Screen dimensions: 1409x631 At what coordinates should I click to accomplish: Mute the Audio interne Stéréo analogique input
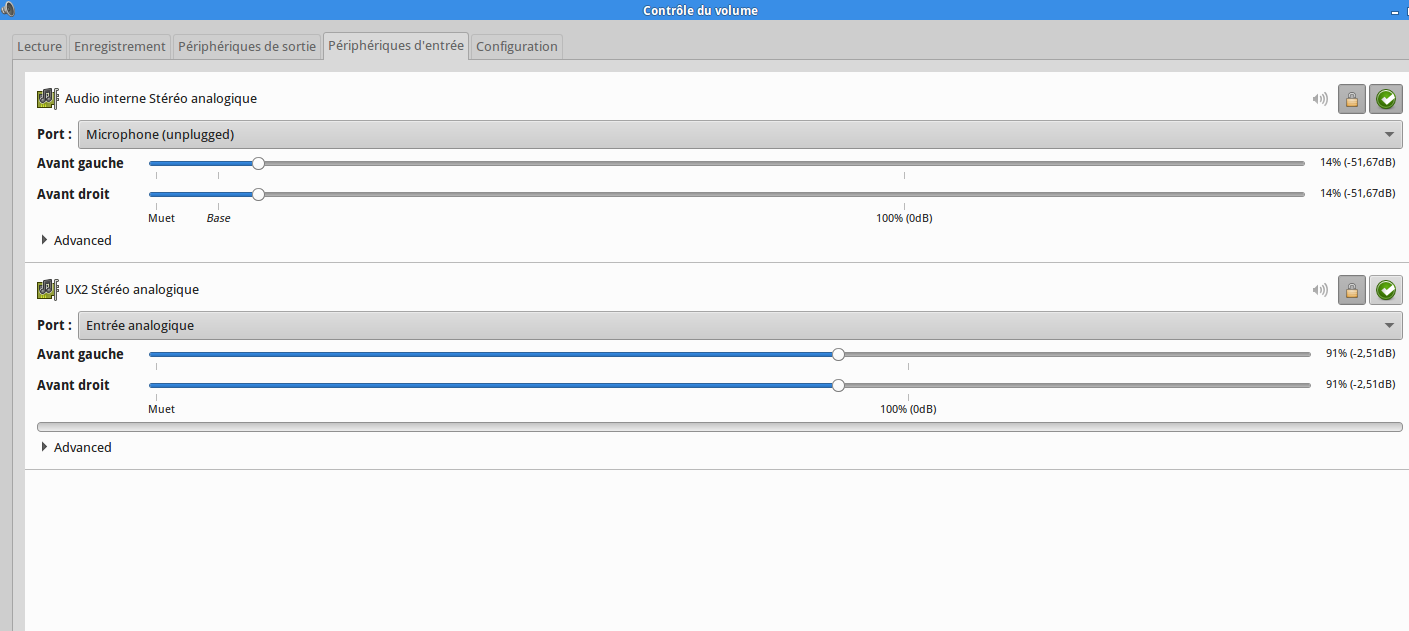pyautogui.click(x=1321, y=99)
